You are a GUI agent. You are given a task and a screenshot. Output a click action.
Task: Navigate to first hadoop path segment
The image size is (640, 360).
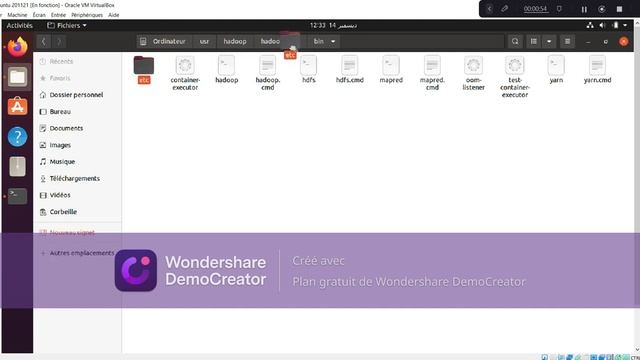point(235,41)
